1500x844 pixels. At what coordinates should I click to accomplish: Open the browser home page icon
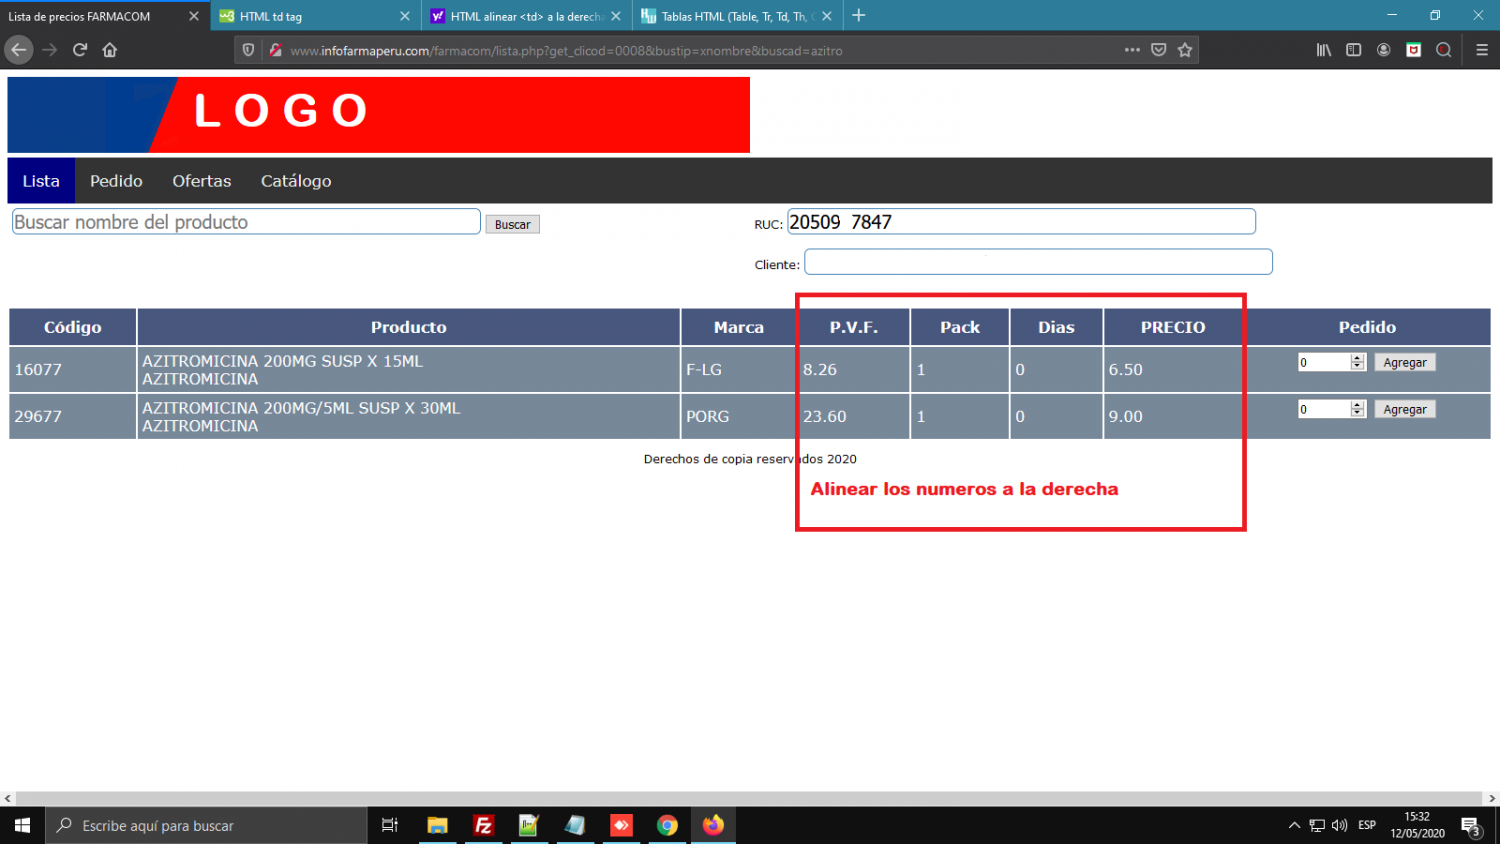pyautogui.click(x=110, y=50)
